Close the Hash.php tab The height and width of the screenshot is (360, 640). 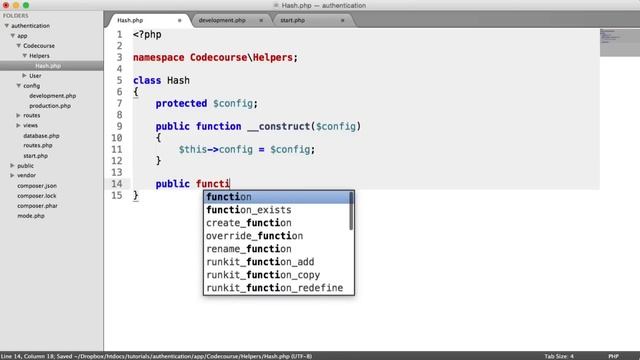pos(180,20)
